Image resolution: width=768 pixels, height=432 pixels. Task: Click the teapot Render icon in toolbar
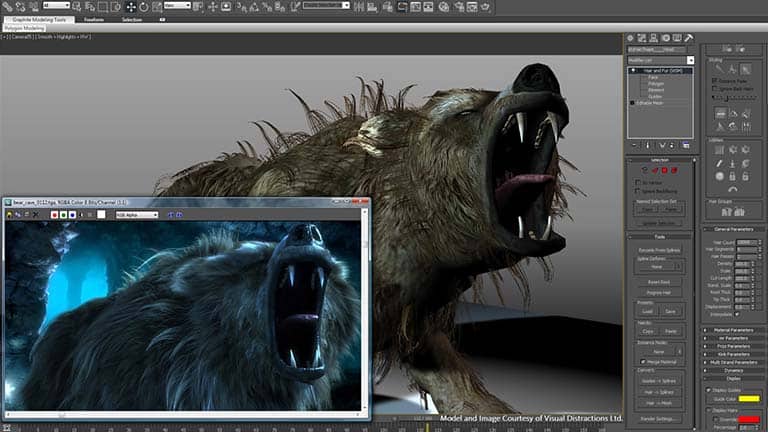[485, 7]
